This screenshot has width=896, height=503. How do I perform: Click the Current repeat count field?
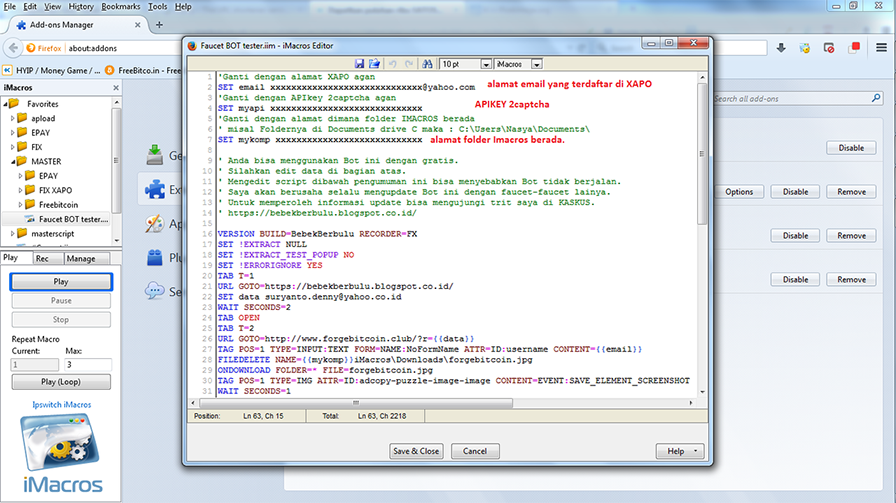pyautogui.click(x=35, y=364)
